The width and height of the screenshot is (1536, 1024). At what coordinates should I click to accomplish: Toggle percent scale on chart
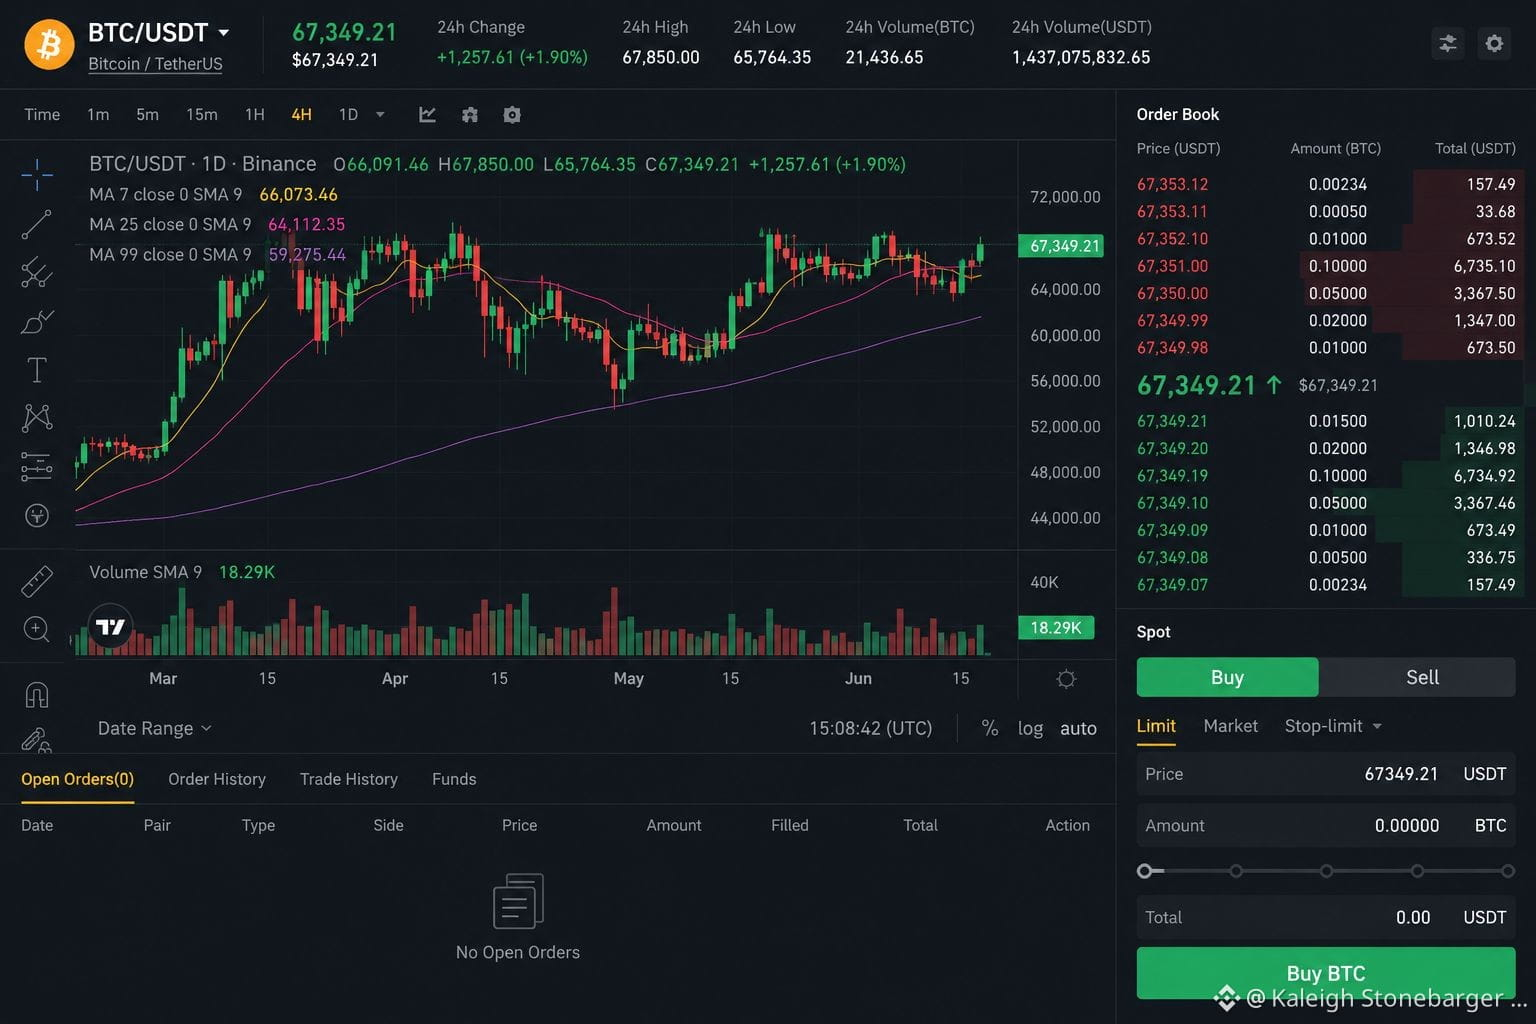click(990, 728)
